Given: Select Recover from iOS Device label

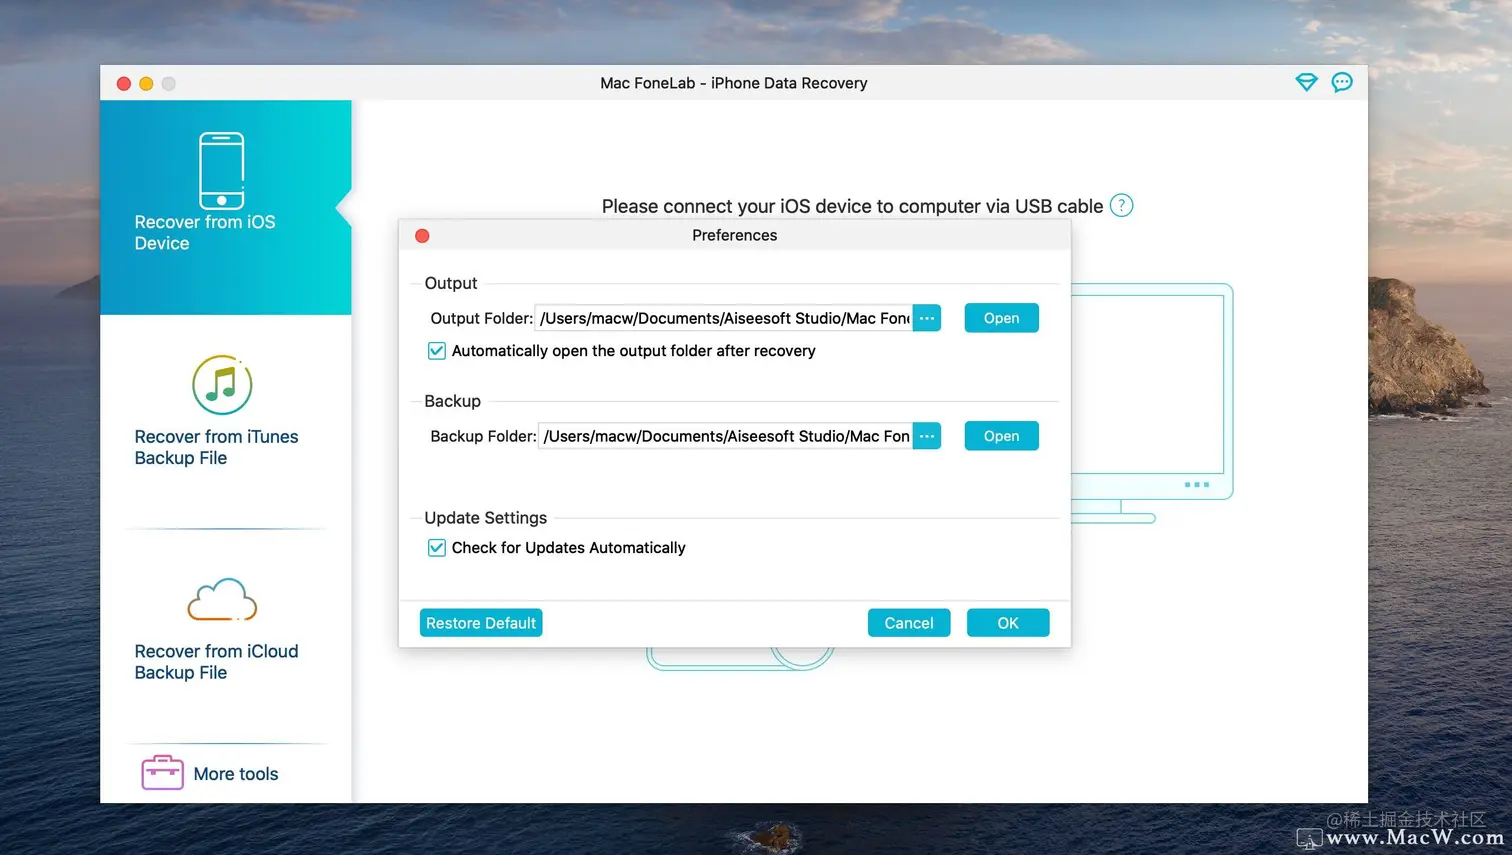Looking at the screenshot, I should 205,233.
